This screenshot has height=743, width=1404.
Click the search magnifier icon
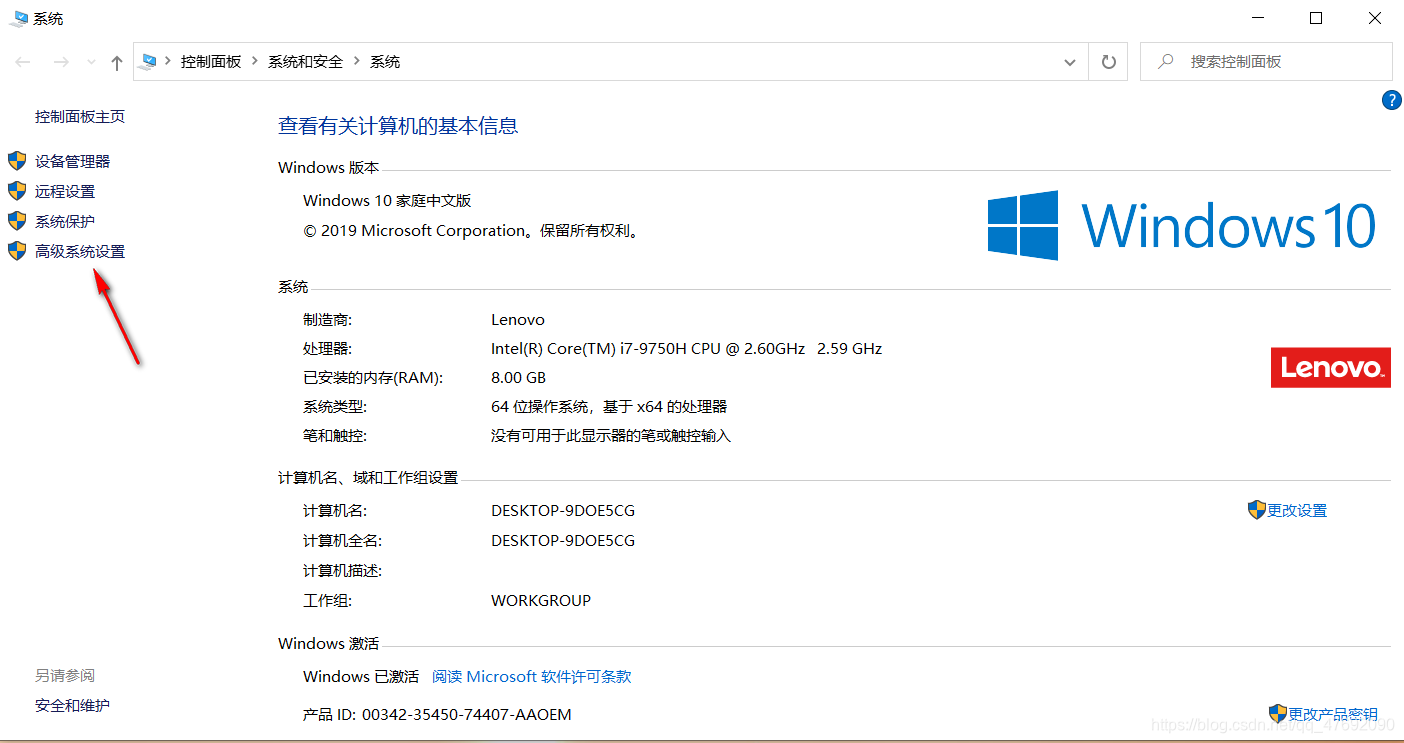tap(1165, 62)
